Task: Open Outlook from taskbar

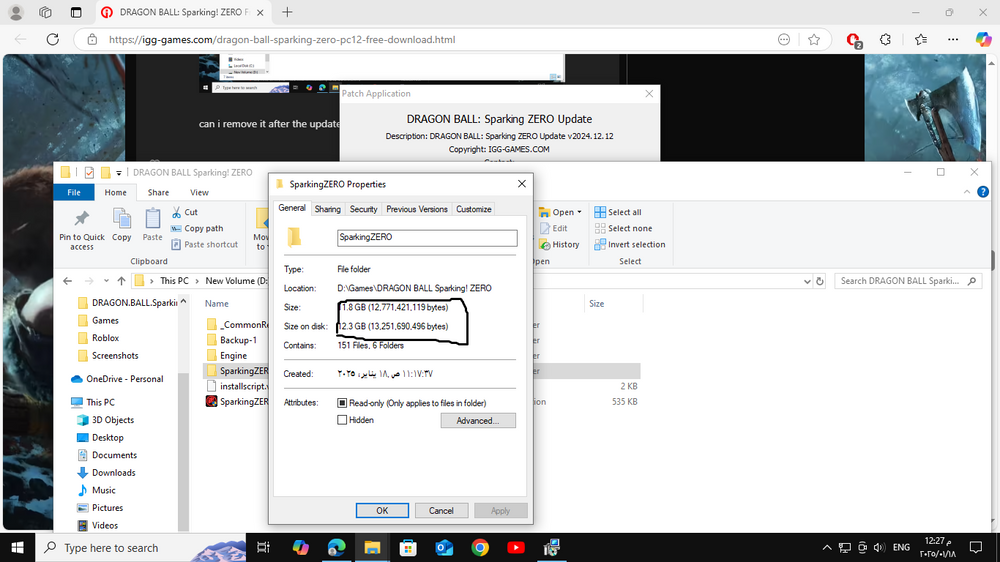Action: point(445,547)
